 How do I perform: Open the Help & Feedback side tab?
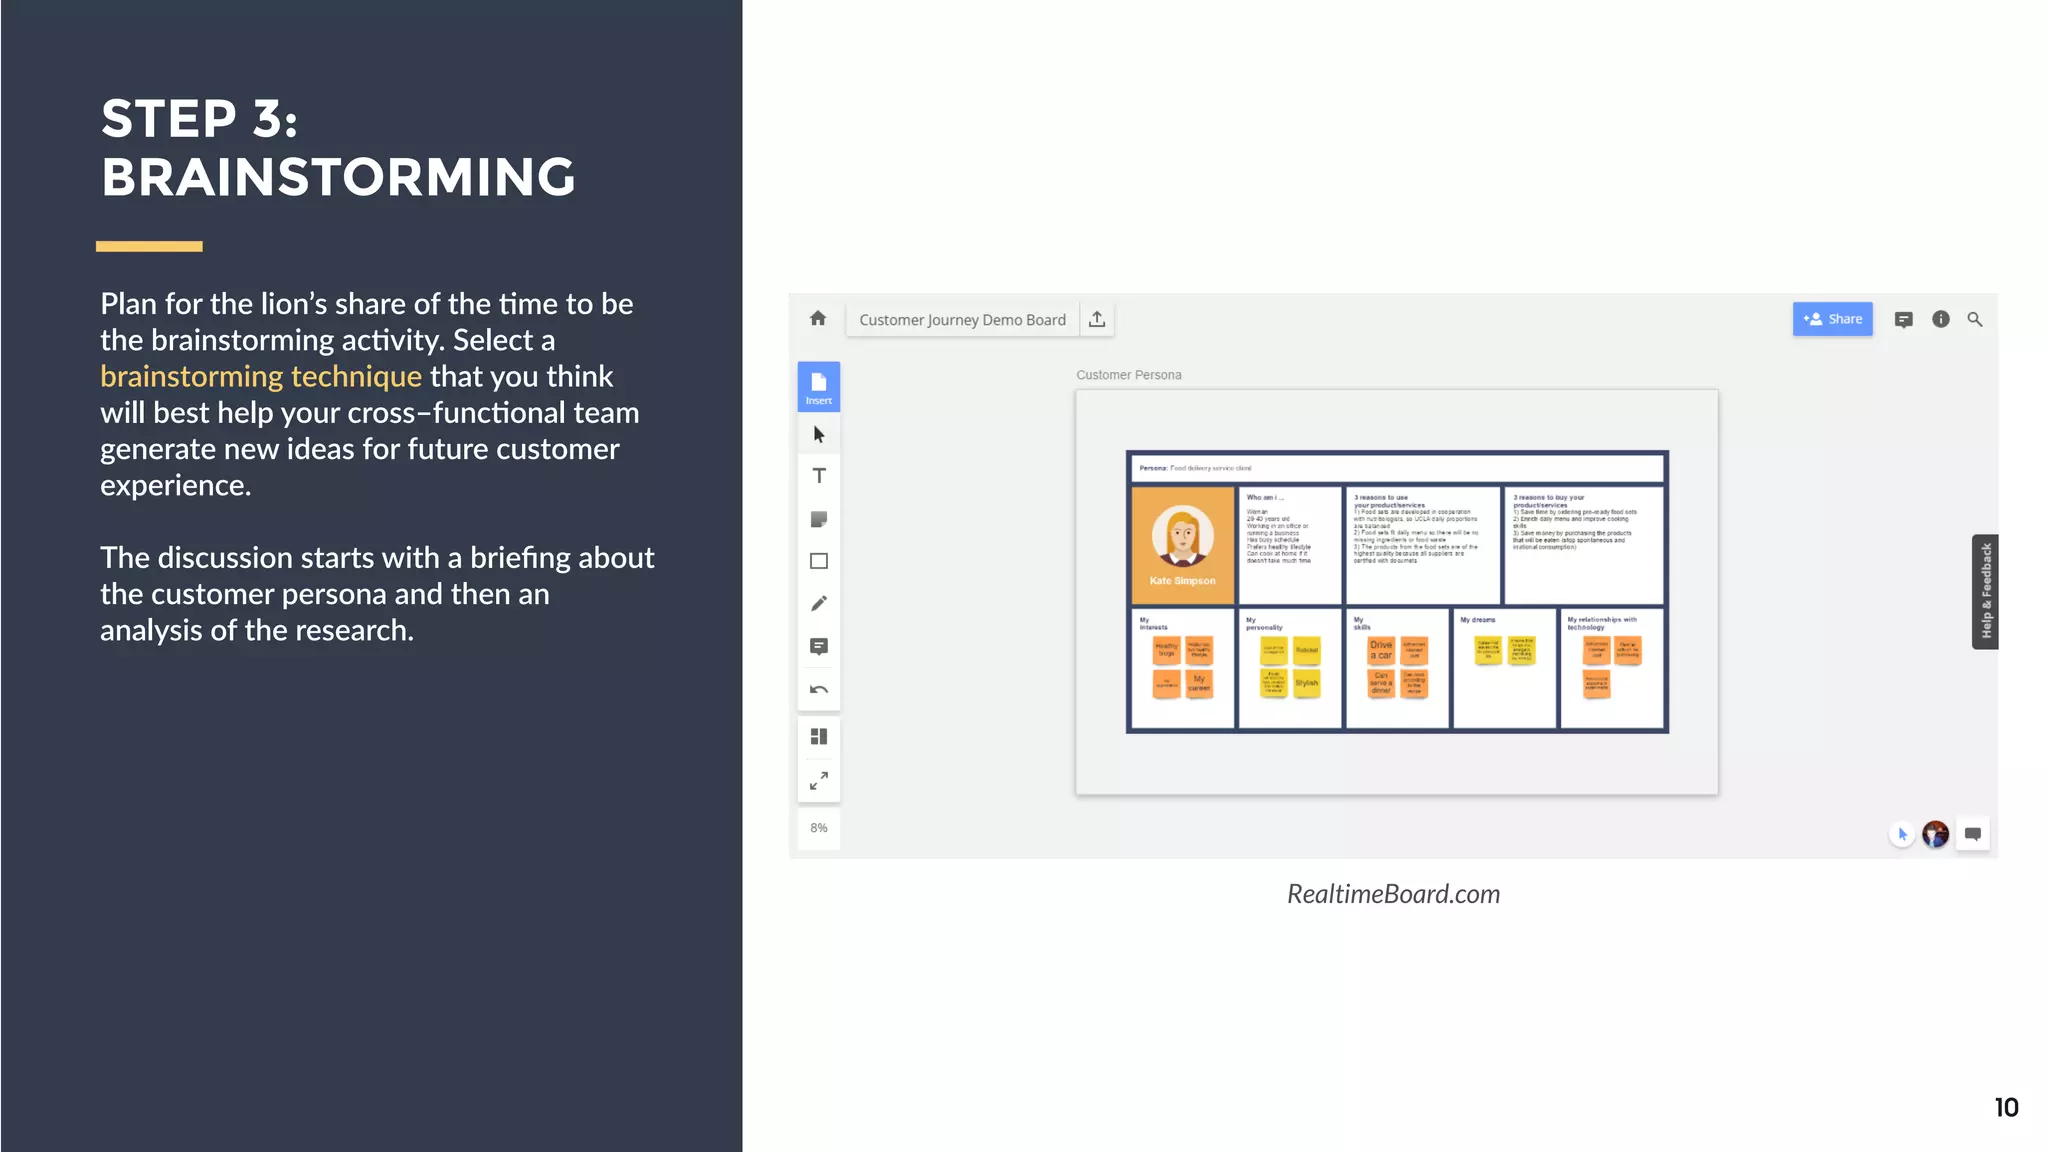pyautogui.click(x=1985, y=591)
